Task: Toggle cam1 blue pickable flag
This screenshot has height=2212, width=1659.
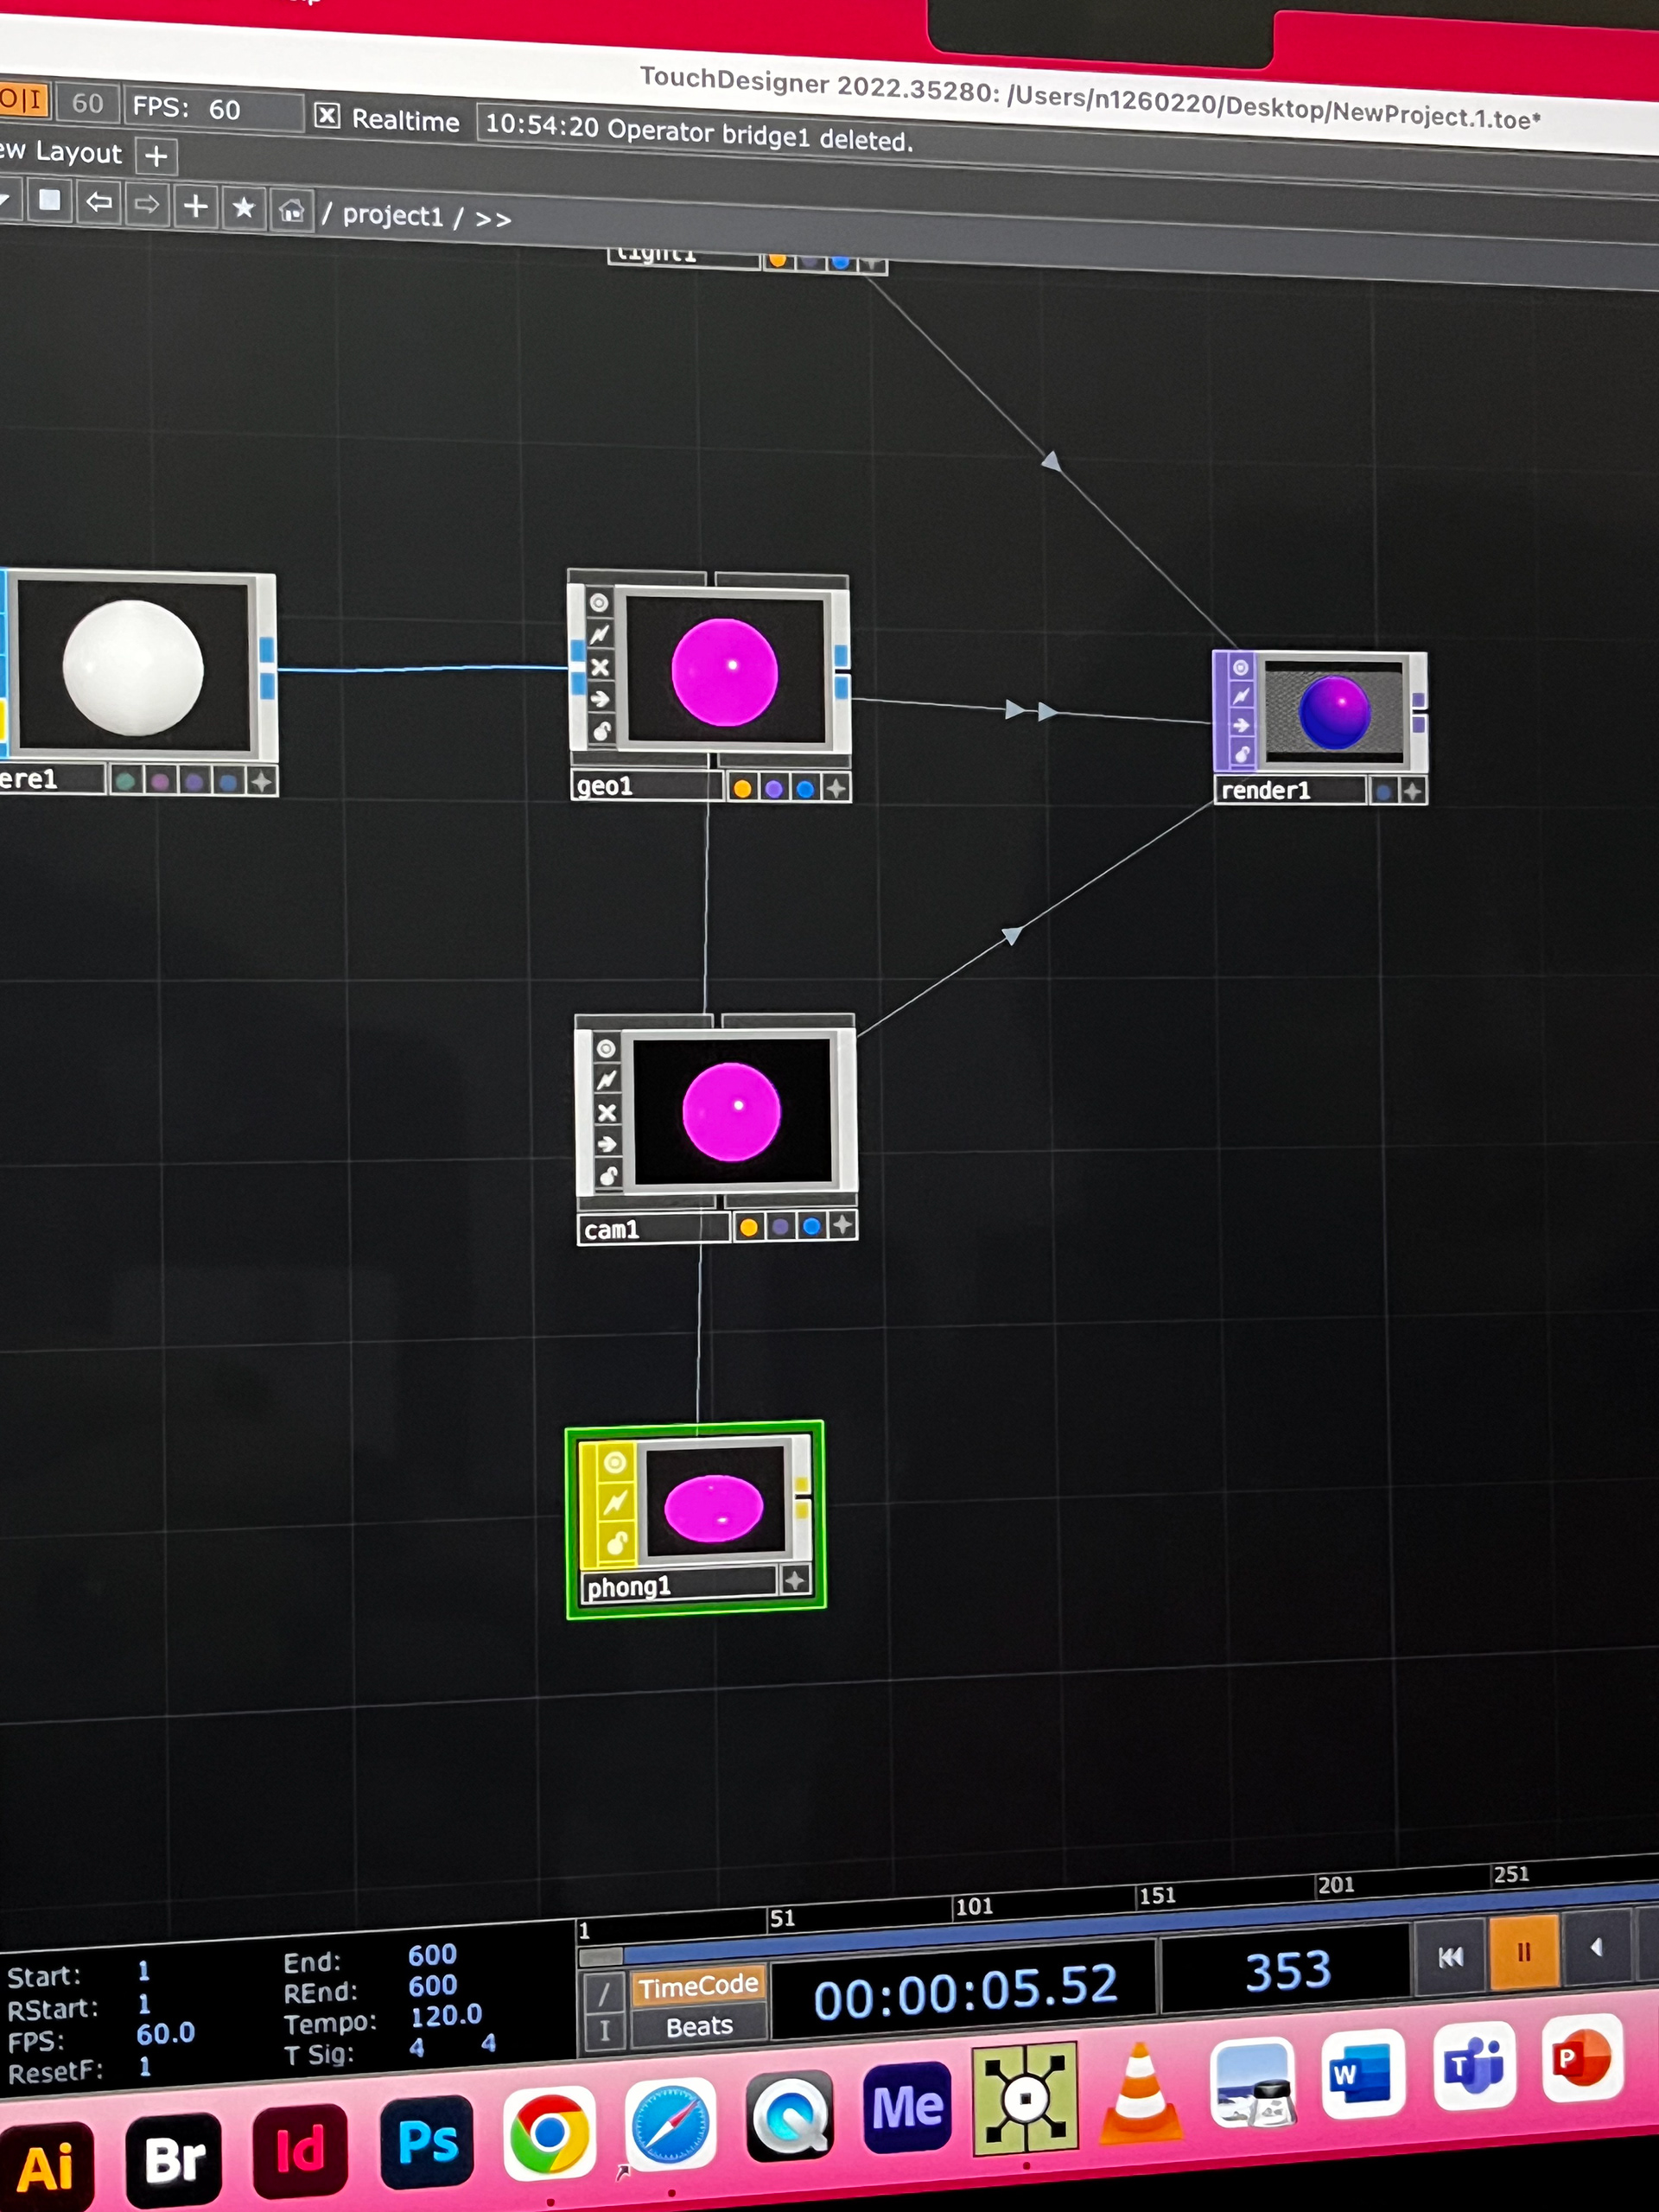Action: click(812, 1226)
